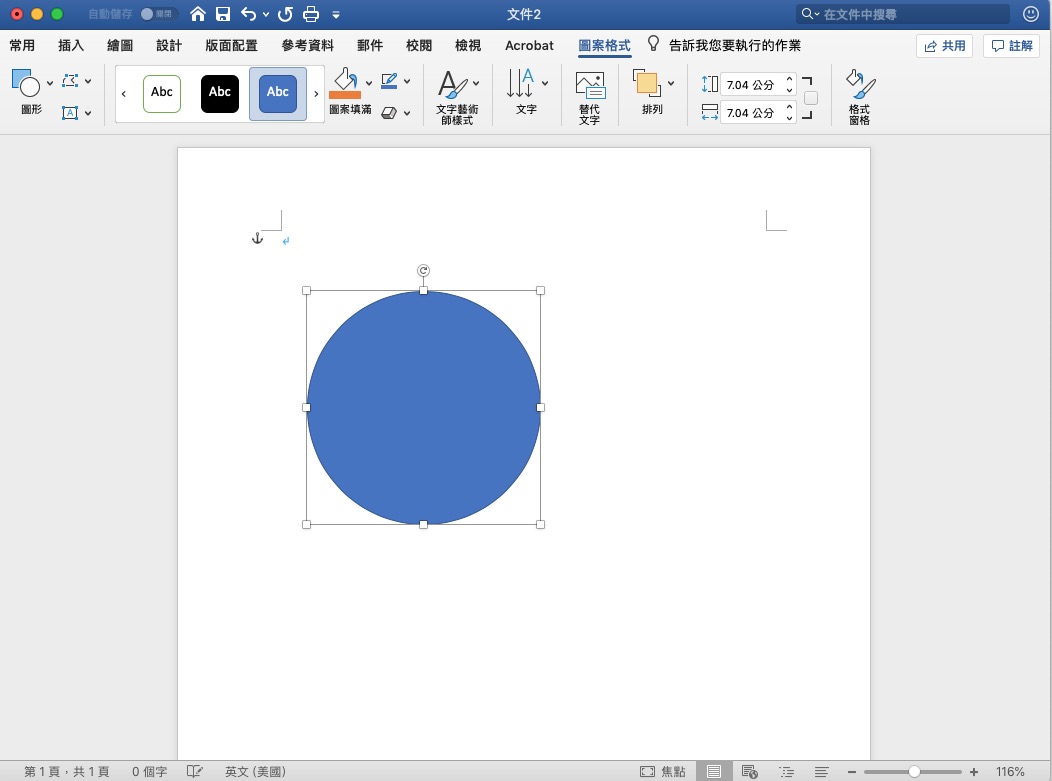Open the Alt Text (替代文字) tool
Screen dimensions: 1052x781
(x=589, y=98)
